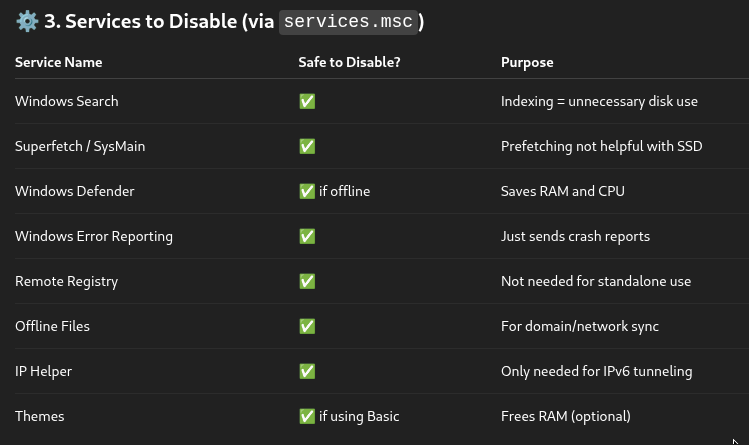Click the Remote Registry service name
The image size is (749, 445).
[x=67, y=281]
